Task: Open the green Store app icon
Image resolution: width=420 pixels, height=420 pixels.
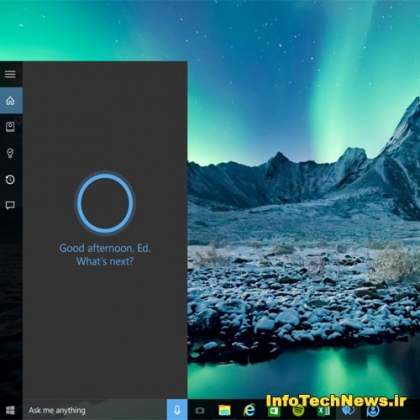Action: pos(274,411)
